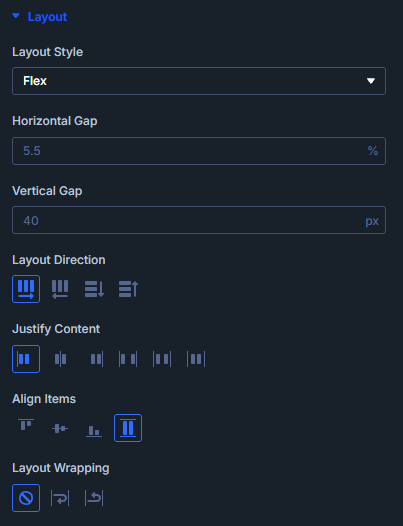
Task: Select row layout direction icon
Action: click(x=26, y=289)
